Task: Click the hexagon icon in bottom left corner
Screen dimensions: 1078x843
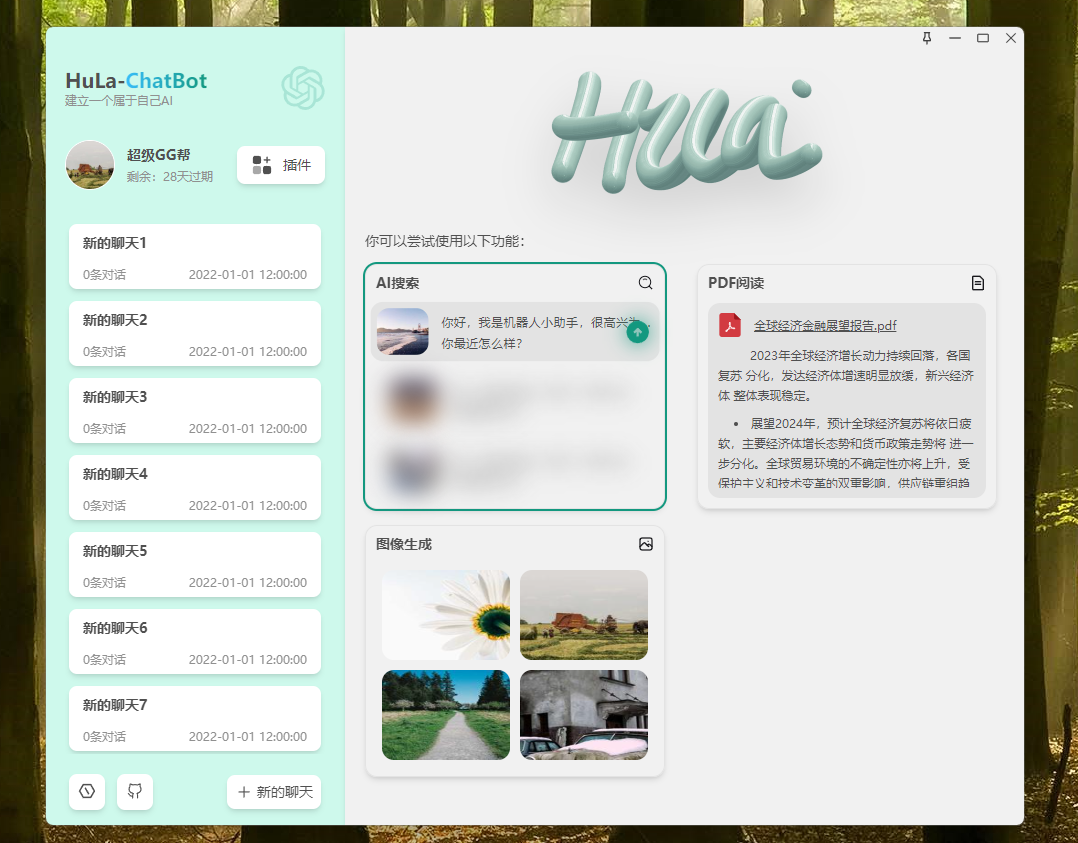Action: coord(87,791)
